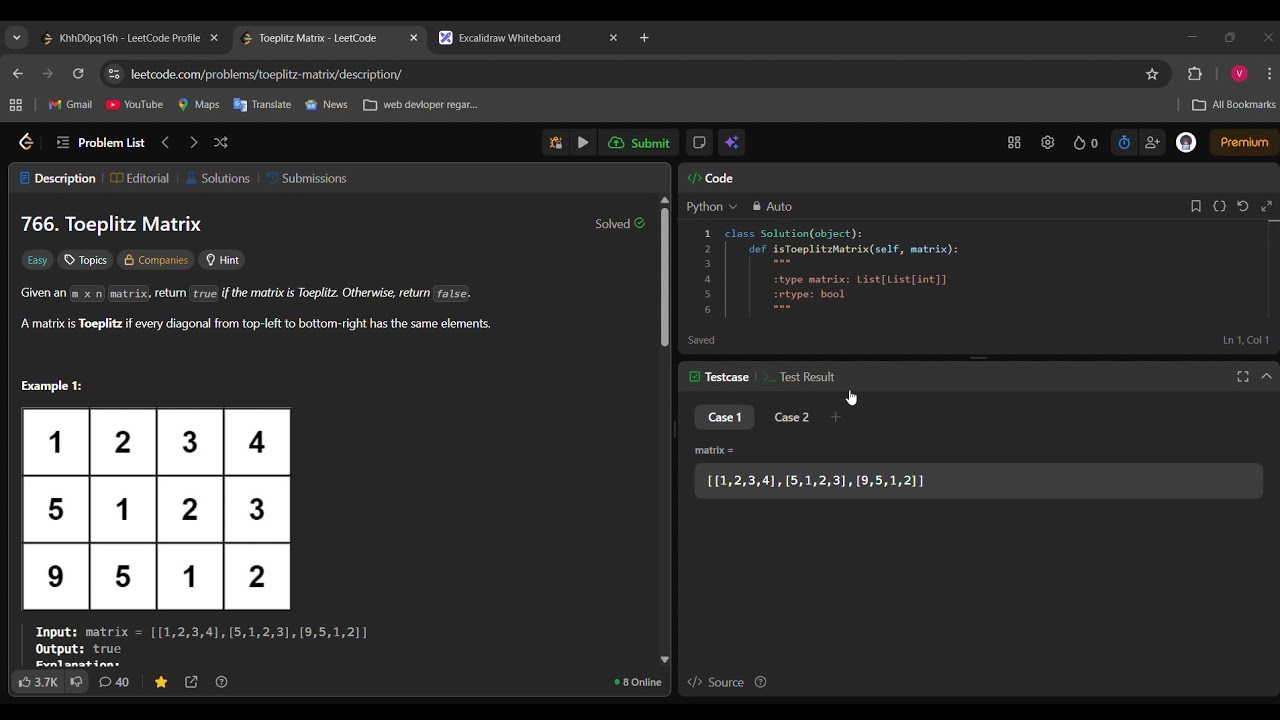Viewport: 1280px width, 720px height.
Task: Maximize the Testcase panel
Action: [1243, 377]
